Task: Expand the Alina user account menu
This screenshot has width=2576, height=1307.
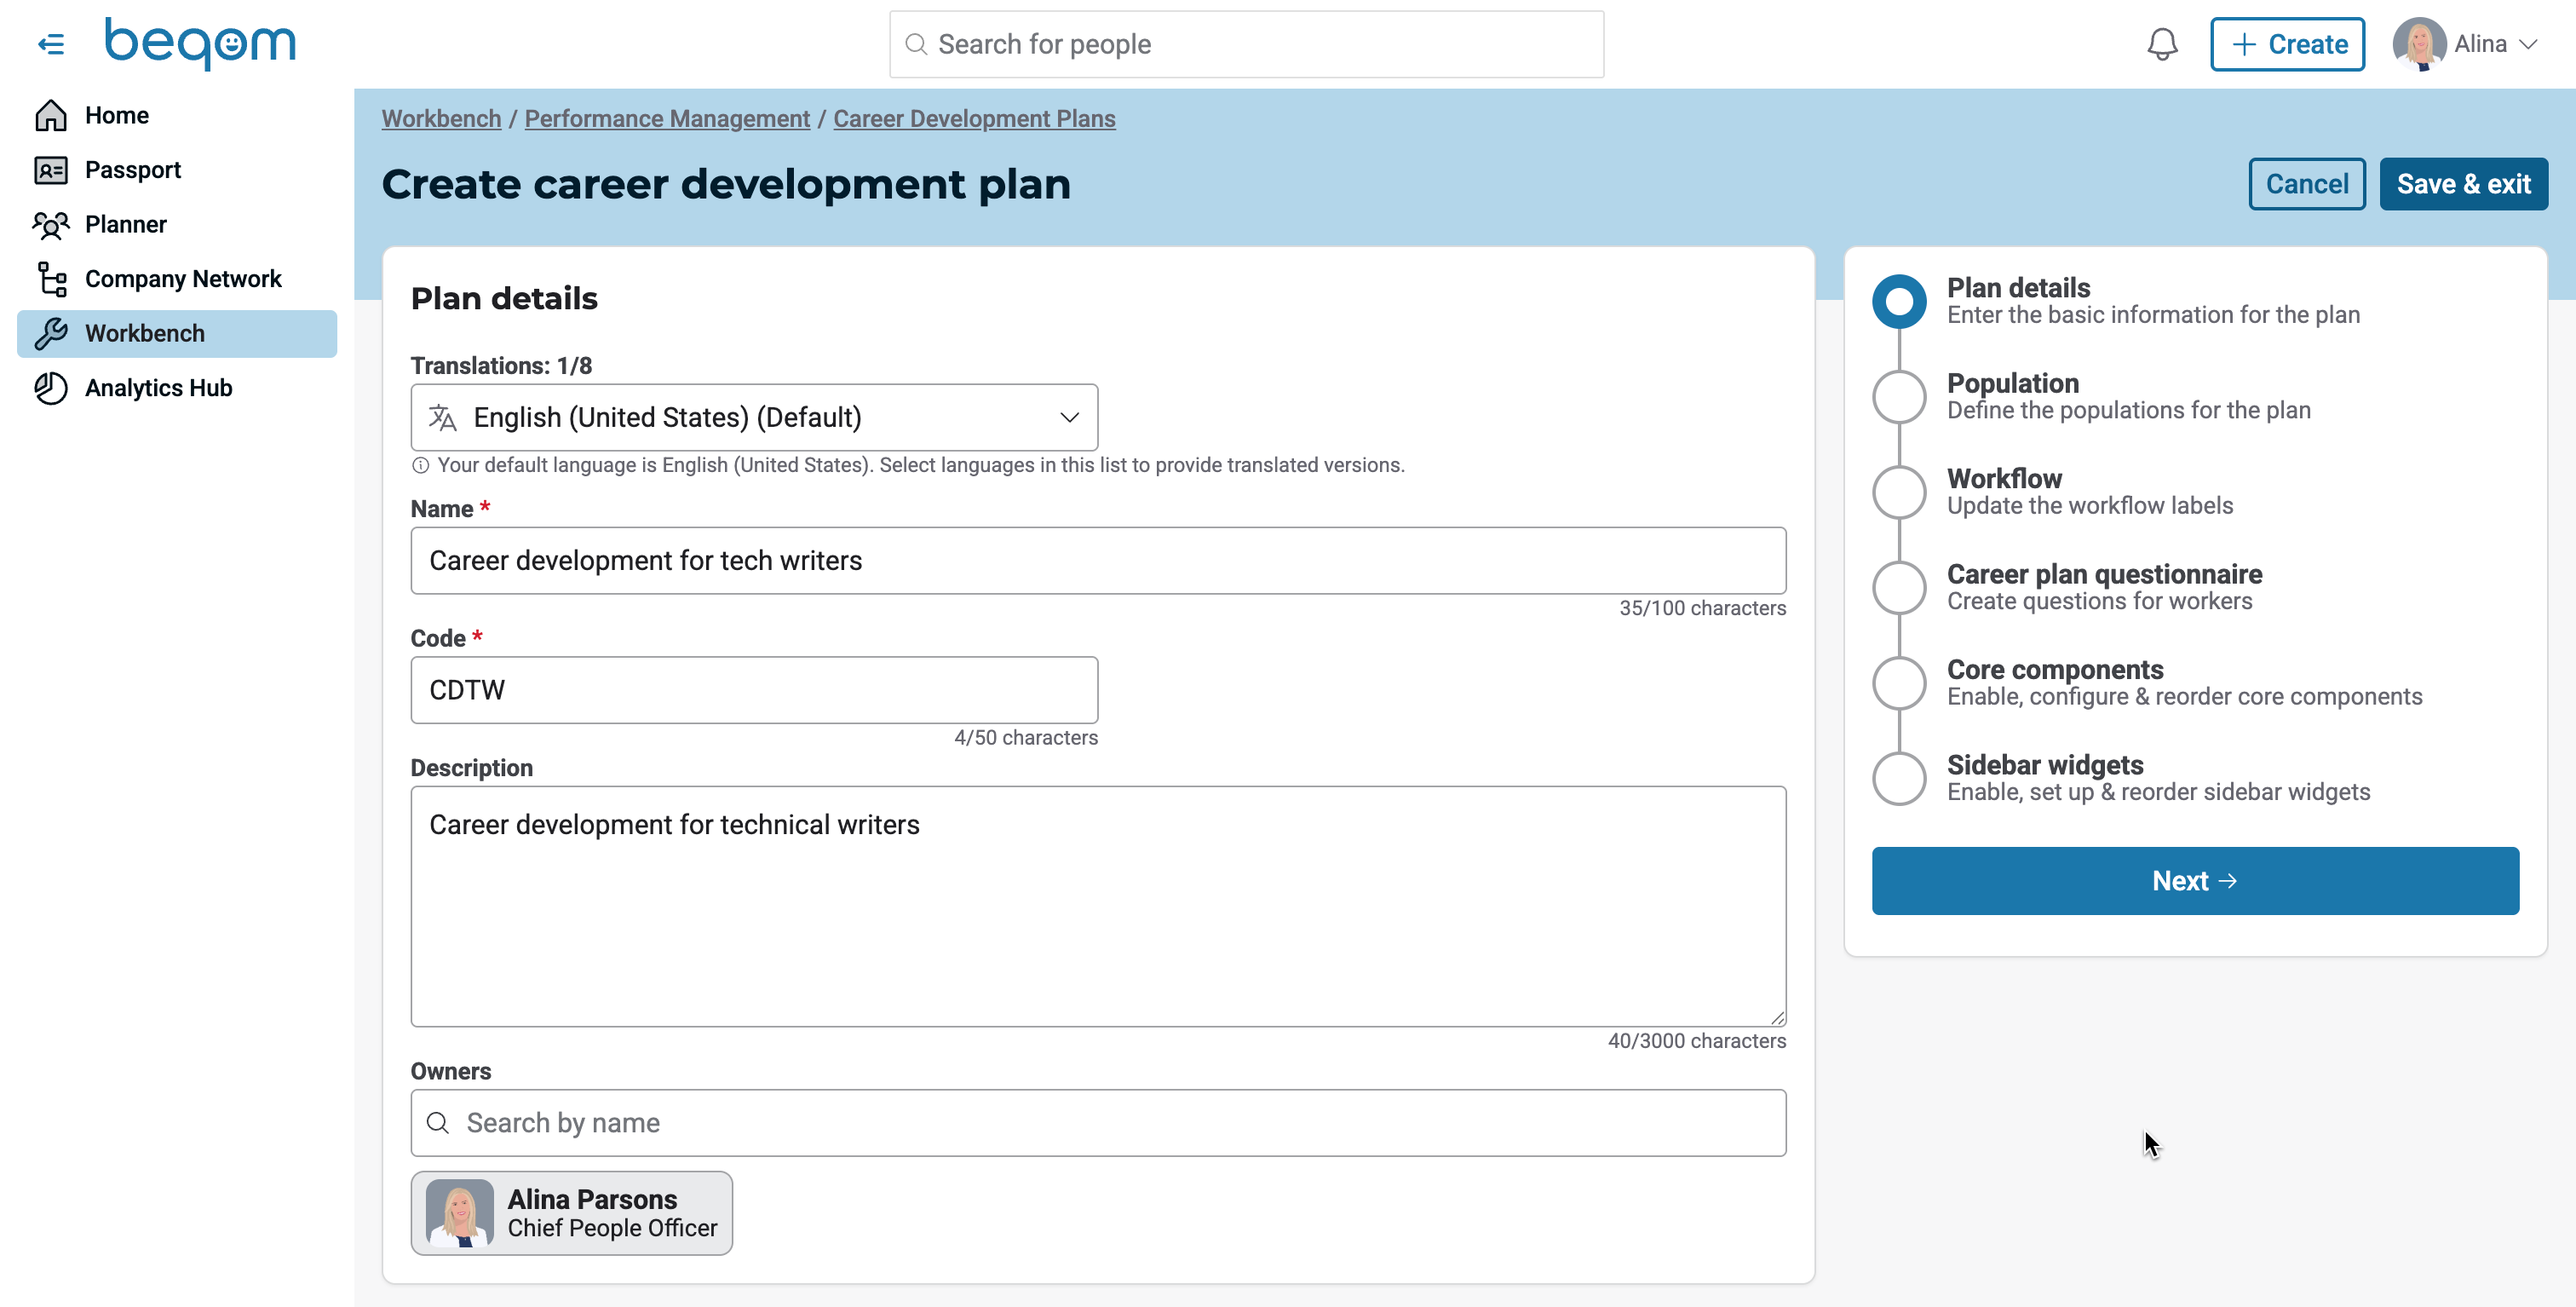Action: click(2466, 44)
